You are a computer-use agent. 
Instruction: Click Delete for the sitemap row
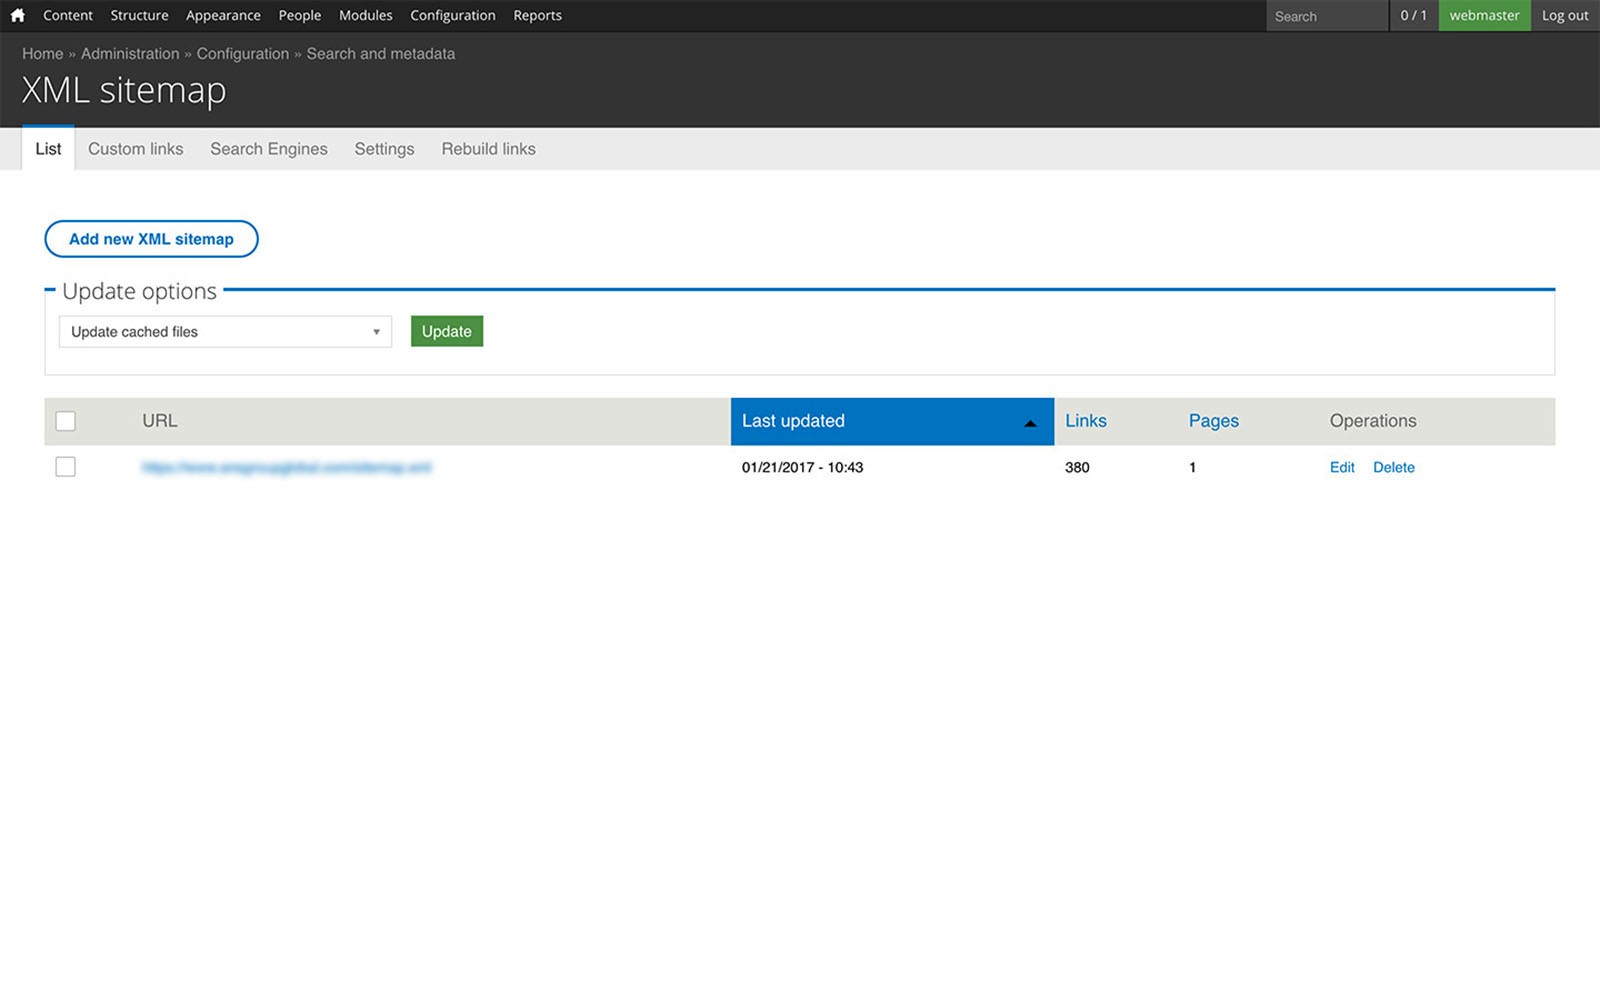(x=1394, y=467)
